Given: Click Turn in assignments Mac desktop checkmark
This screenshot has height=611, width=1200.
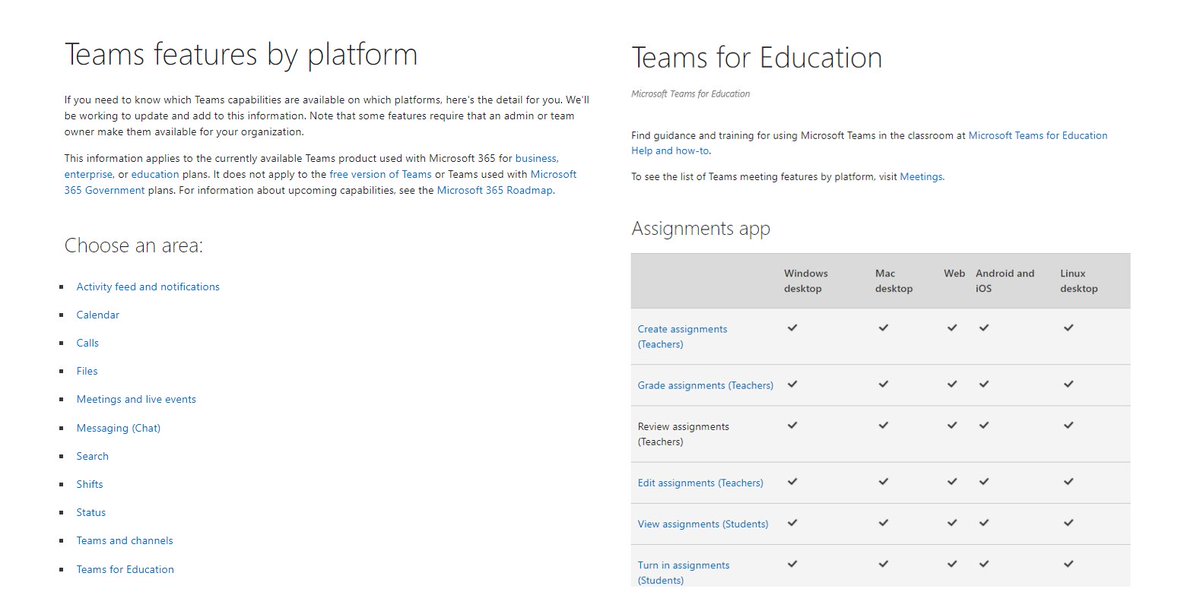Looking at the screenshot, I should (884, 564).
